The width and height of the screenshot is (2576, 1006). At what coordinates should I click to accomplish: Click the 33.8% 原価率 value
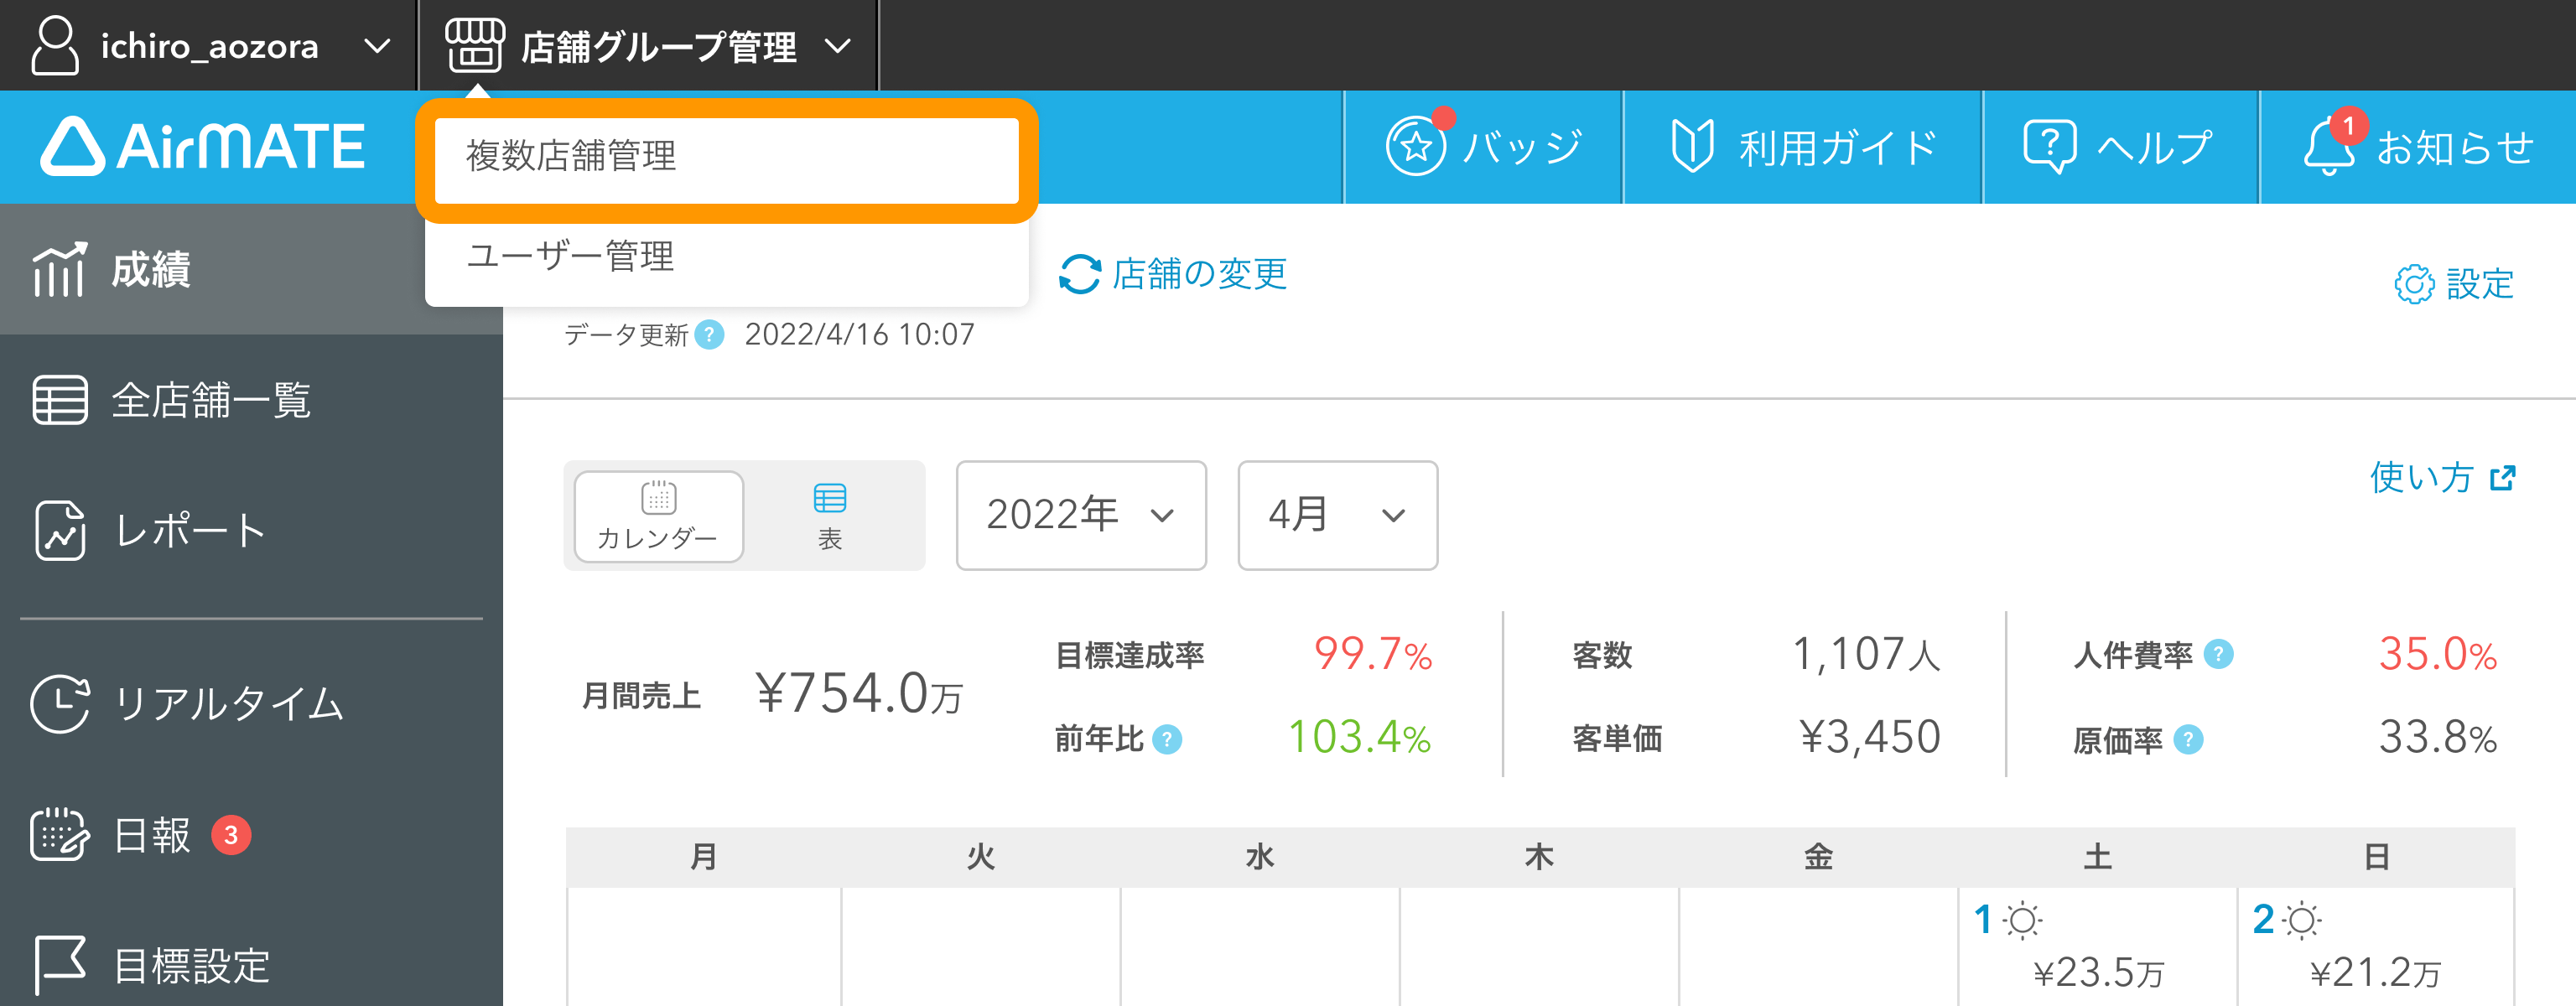[x=2437, y=738]
